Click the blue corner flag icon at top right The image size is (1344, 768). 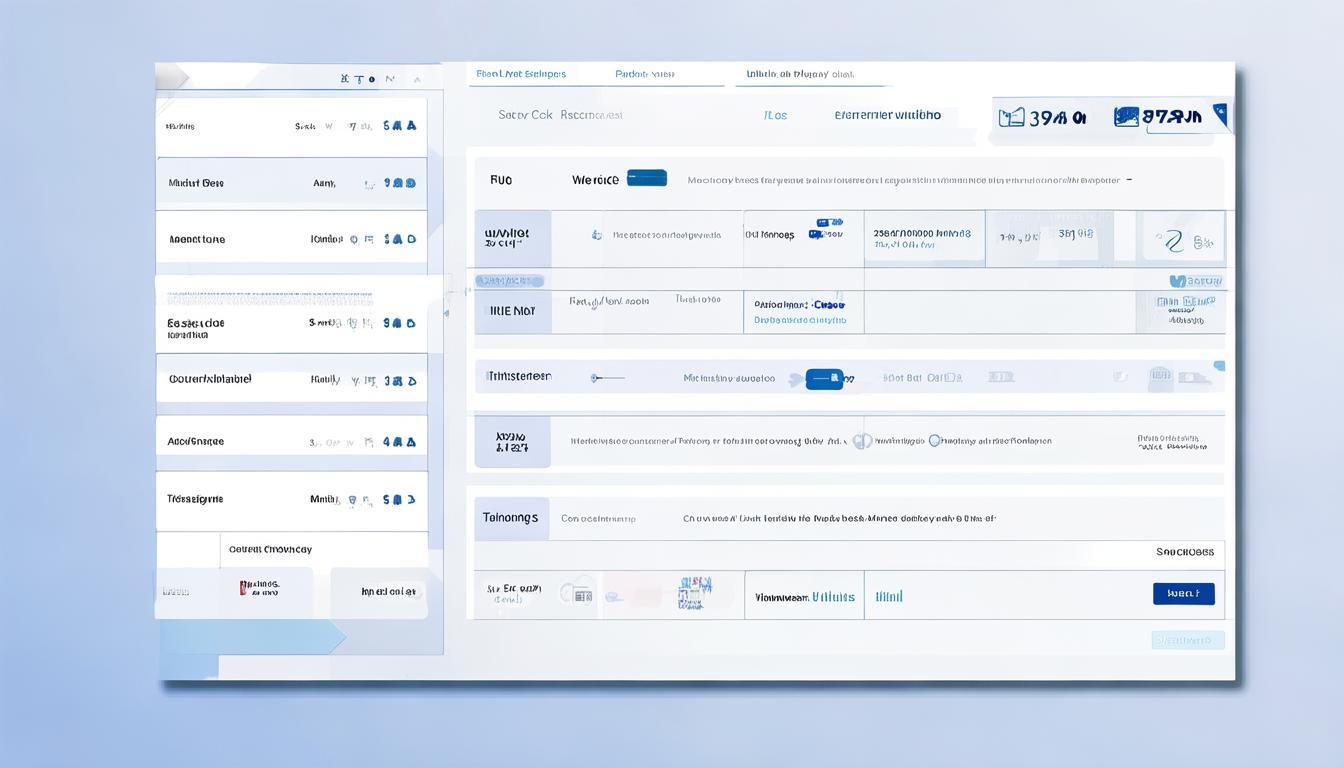coord(1220,114)
